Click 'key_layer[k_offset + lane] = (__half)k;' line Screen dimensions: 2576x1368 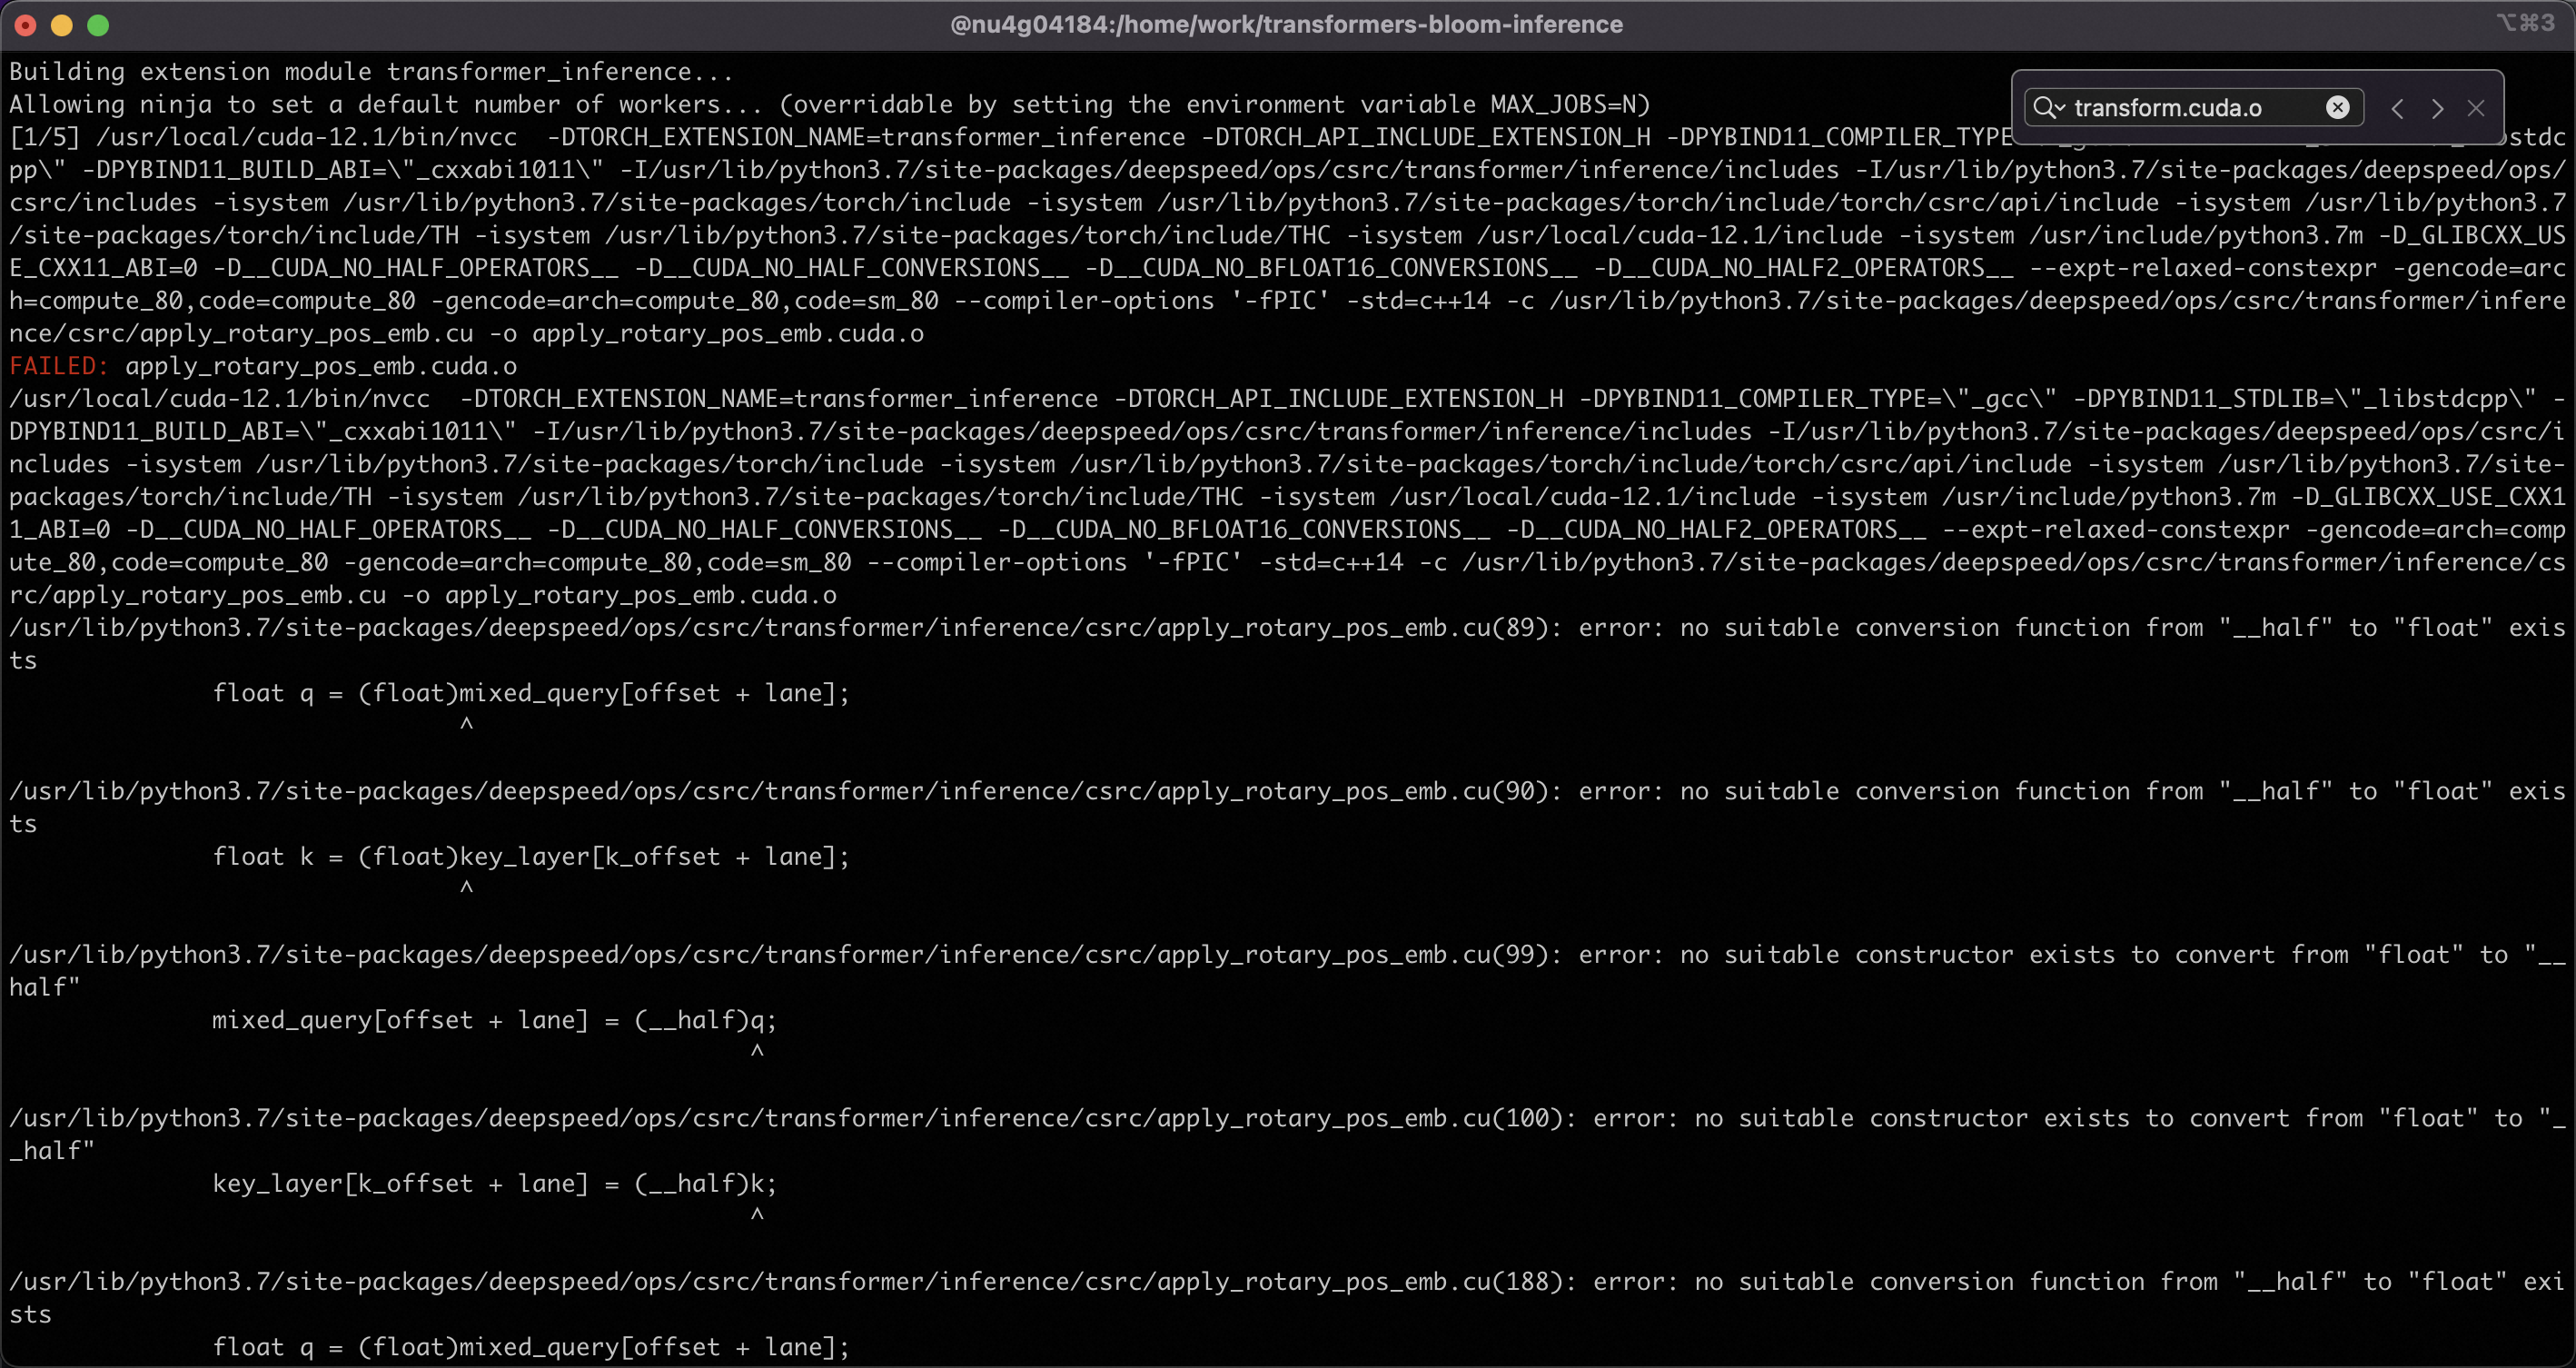point(494,1184)
